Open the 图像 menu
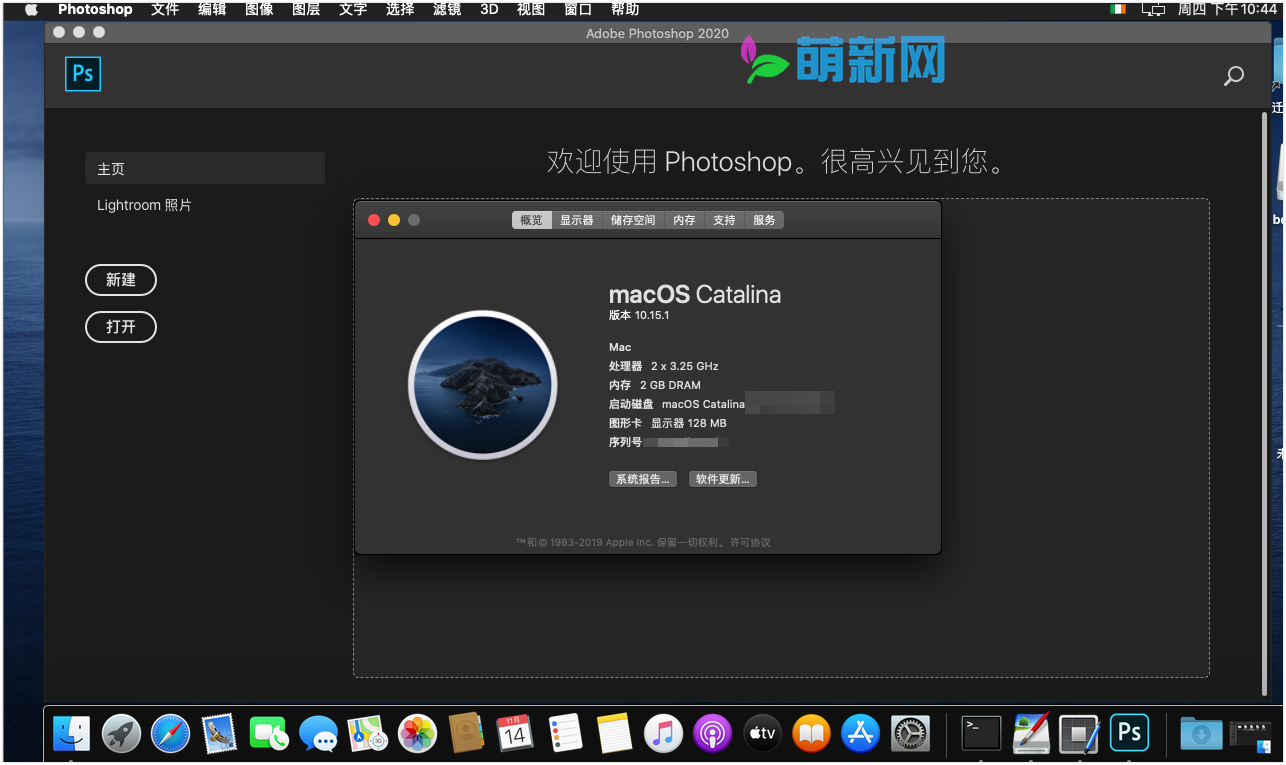This screenshot has height=765, width=1286. coord(259,9)
